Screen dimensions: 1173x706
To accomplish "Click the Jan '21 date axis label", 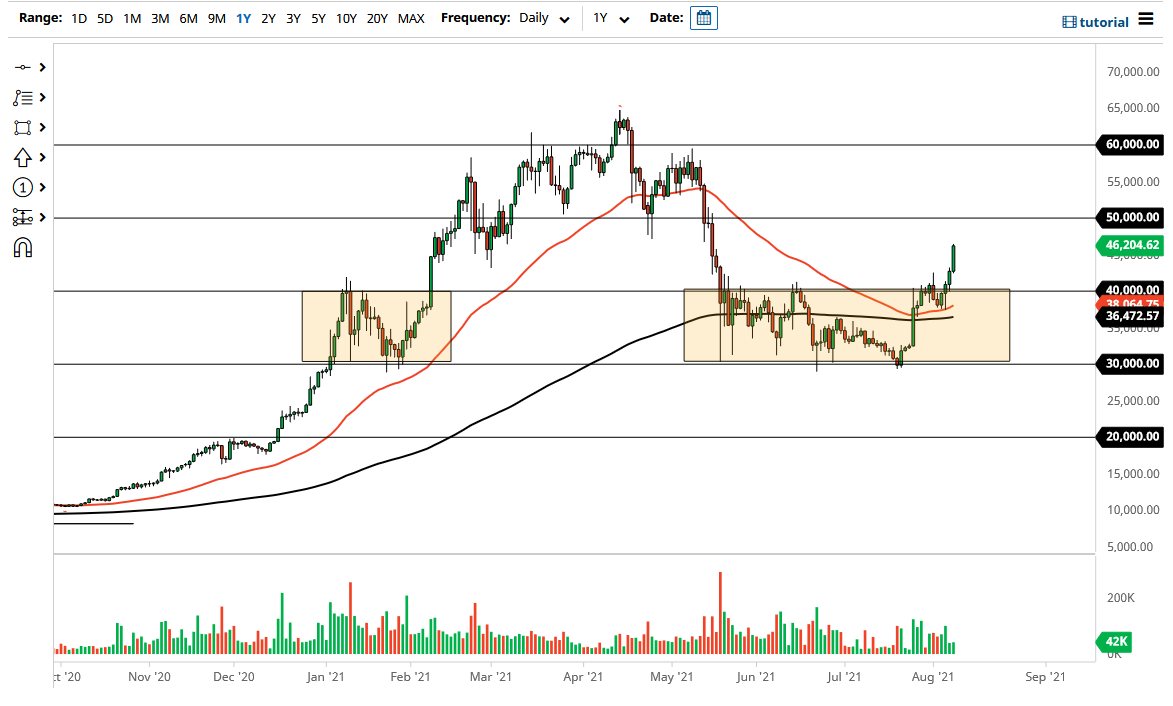I will coord(325,677).
